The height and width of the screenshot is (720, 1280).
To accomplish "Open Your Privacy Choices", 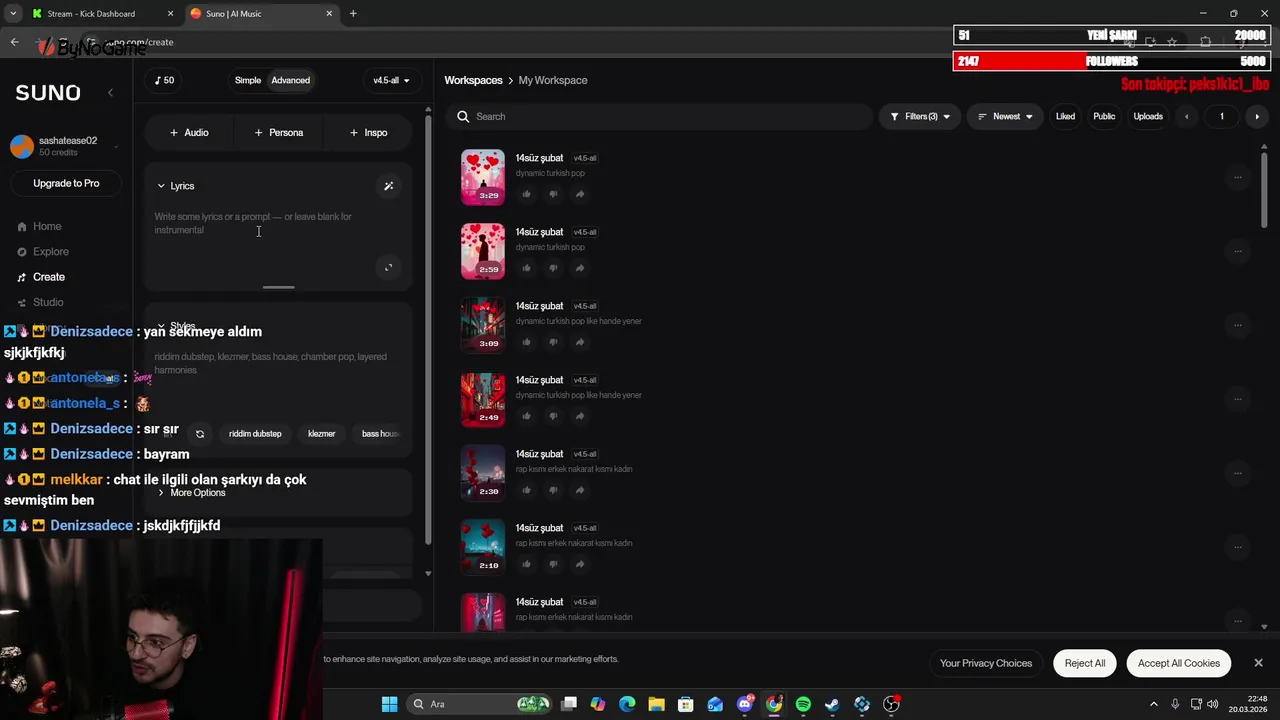I will tap(986, 663).
